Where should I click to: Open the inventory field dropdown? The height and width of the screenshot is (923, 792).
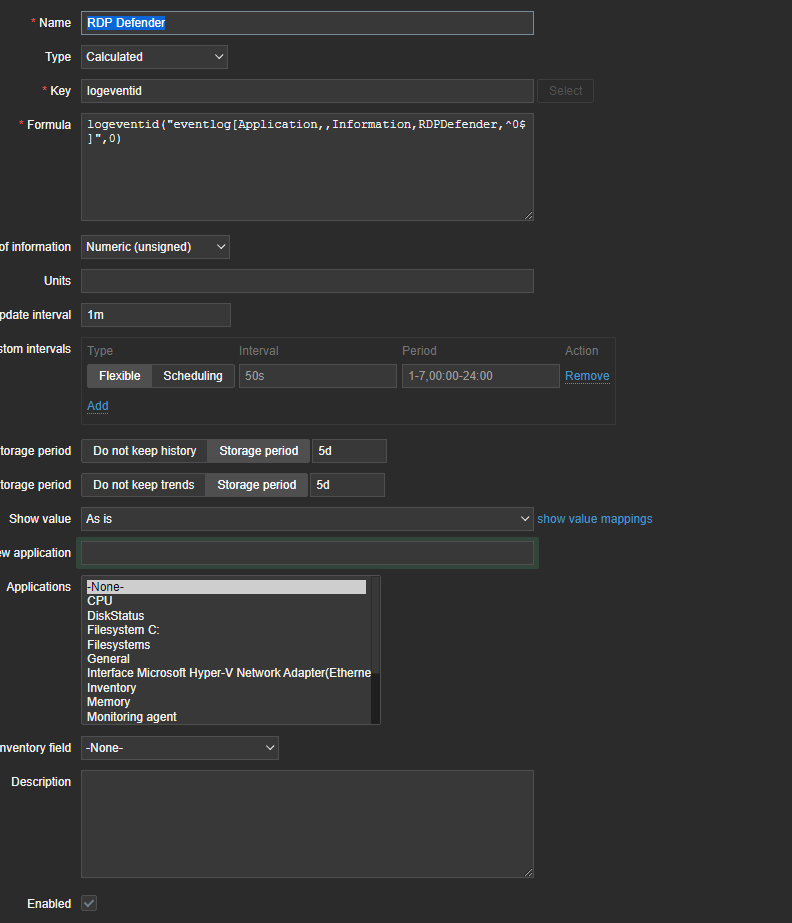(180, 748)
